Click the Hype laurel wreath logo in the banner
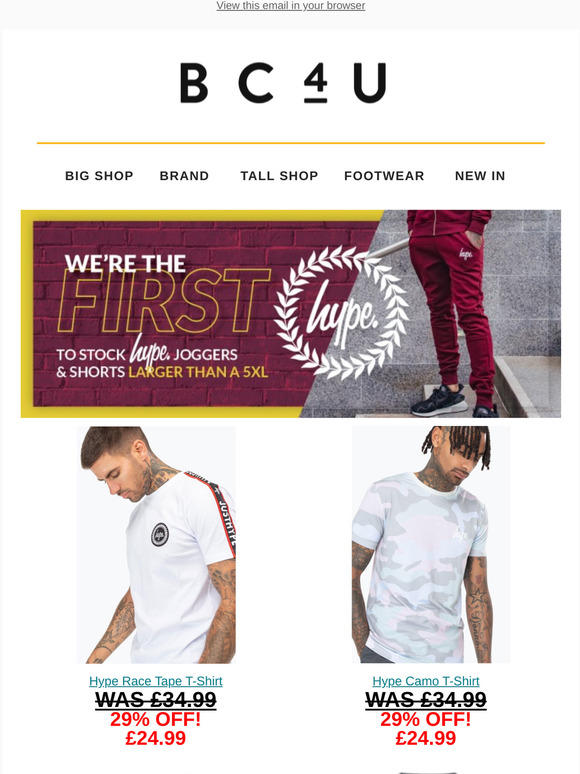 point(342,312)
